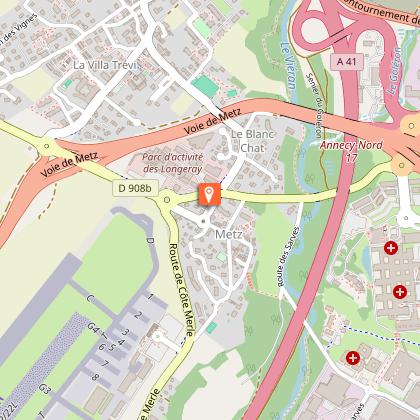
Task: Click the Le Goléron stream label
Action: (395, 71)
